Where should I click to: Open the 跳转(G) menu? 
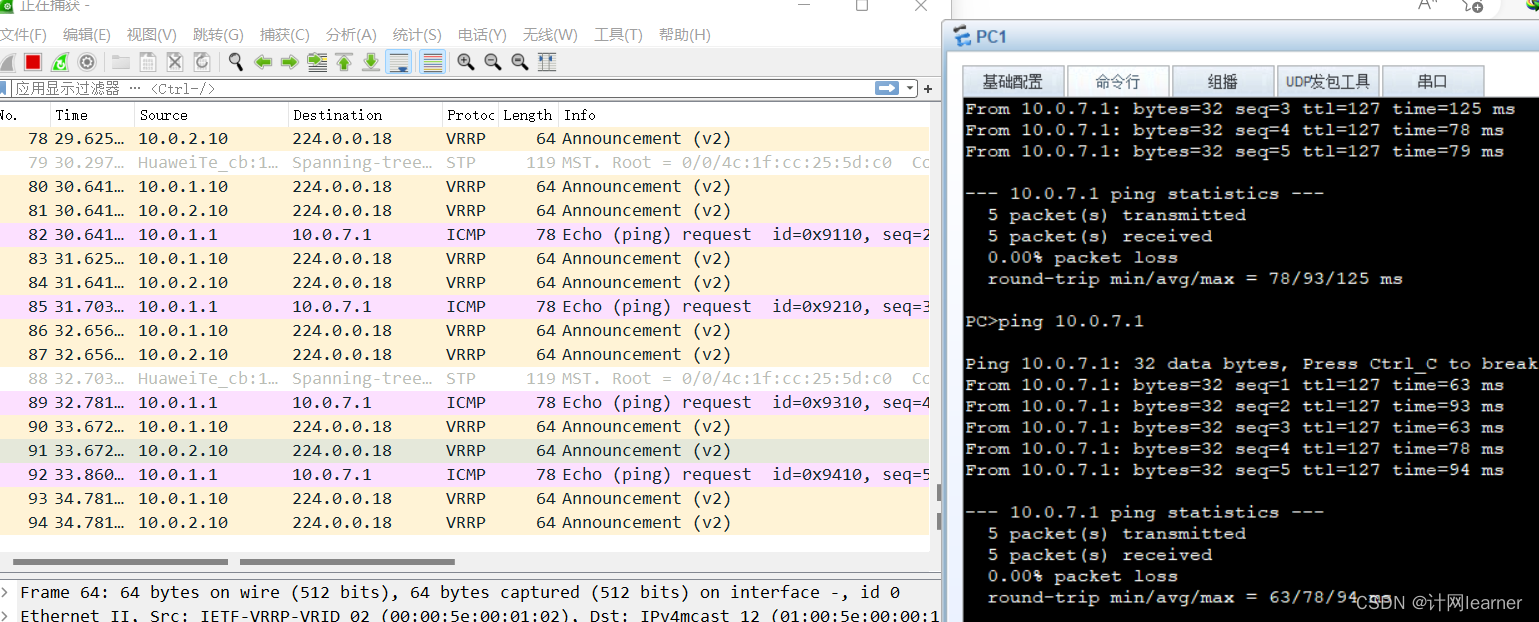(218, 35)
